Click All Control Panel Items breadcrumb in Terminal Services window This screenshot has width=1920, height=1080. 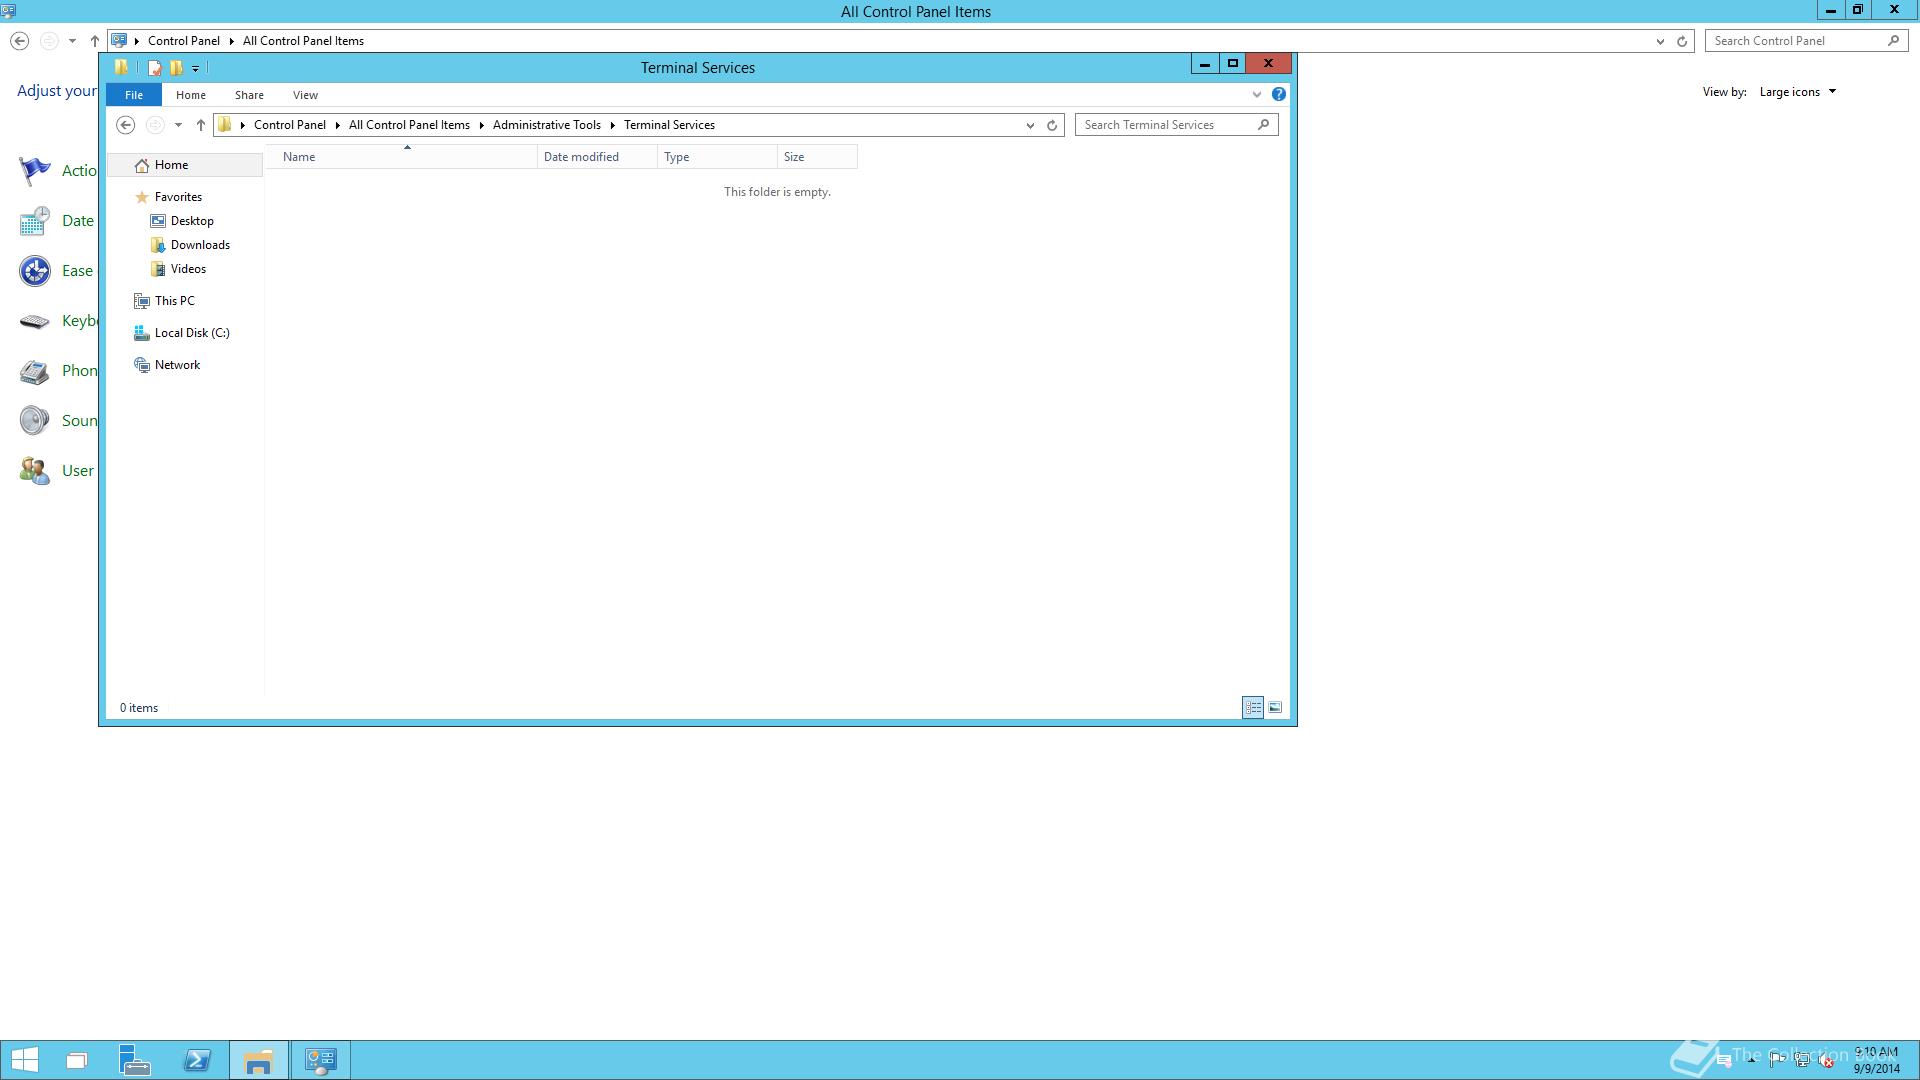click(x=409, y=125)
